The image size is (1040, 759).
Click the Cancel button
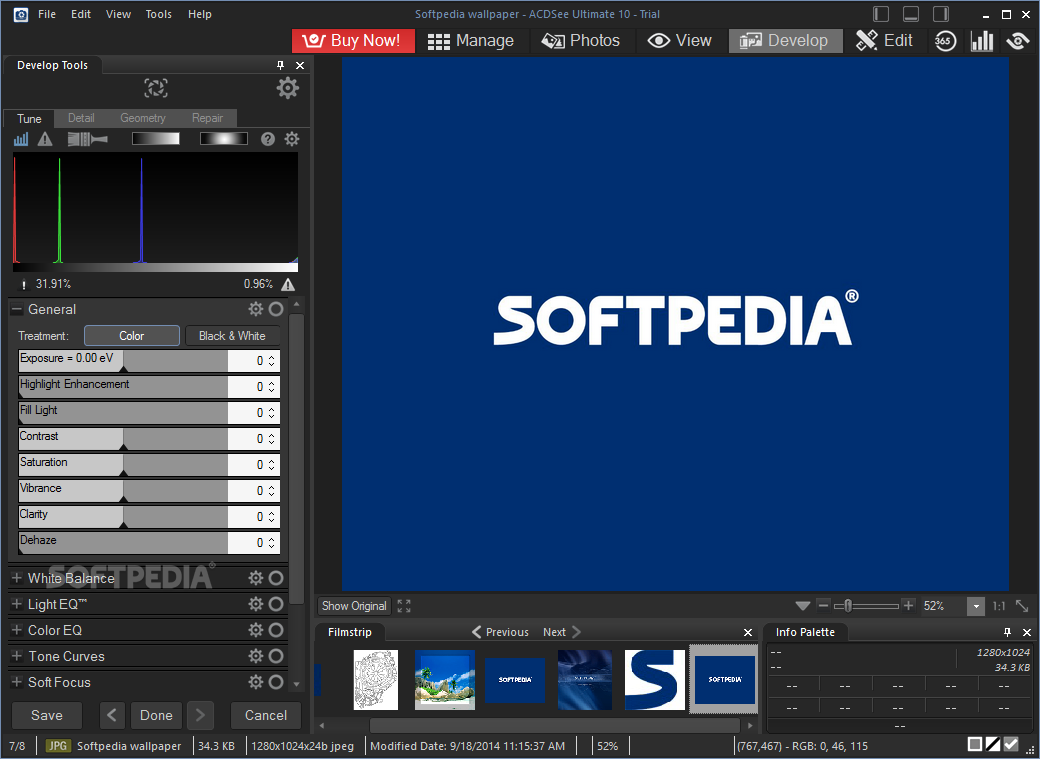point(266,715)
